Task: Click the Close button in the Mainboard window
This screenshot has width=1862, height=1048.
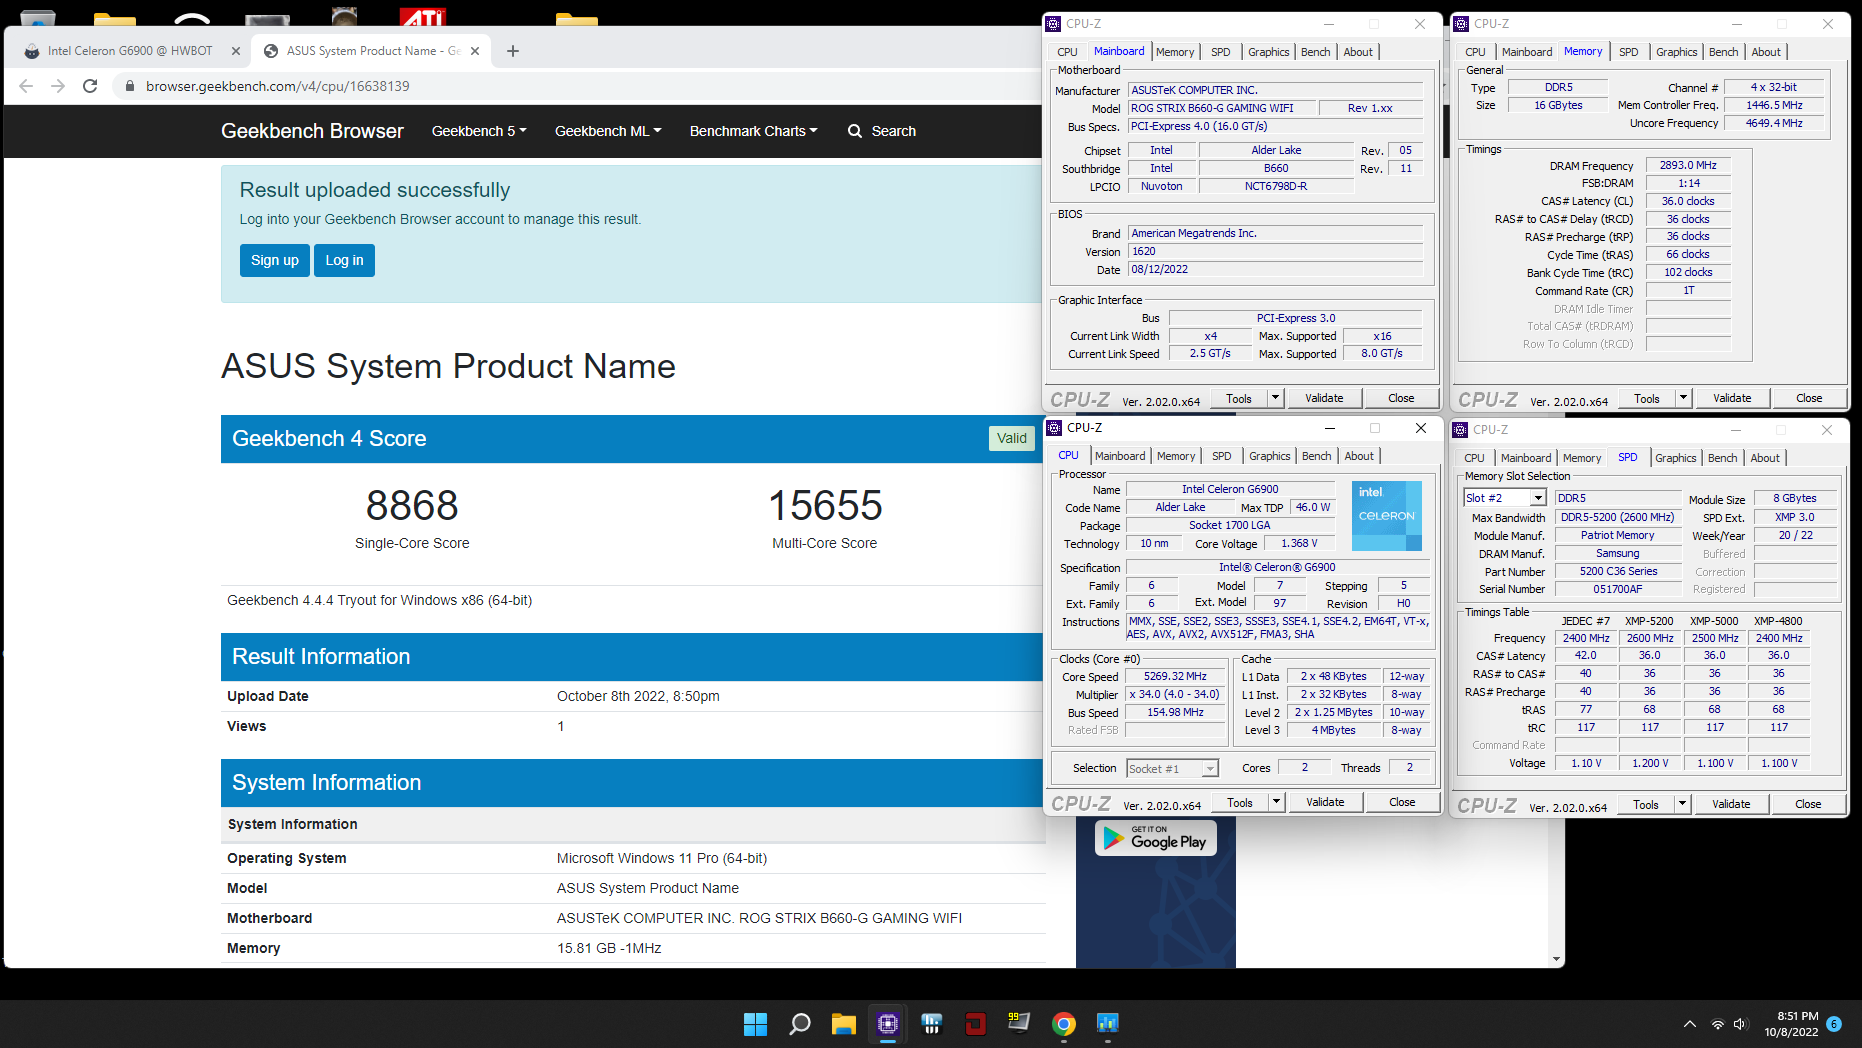Action: point(1401,398)
